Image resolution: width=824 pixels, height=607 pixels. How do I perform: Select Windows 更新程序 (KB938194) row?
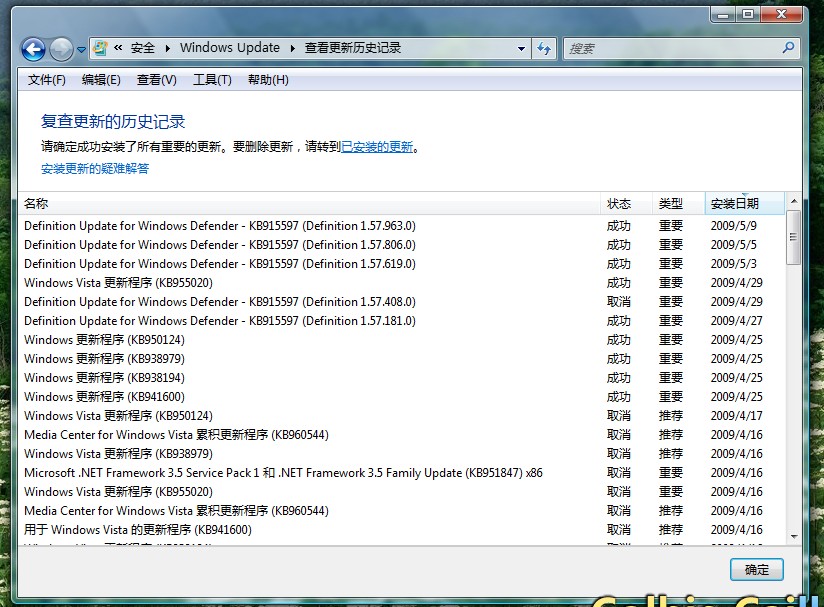(402, 378)
